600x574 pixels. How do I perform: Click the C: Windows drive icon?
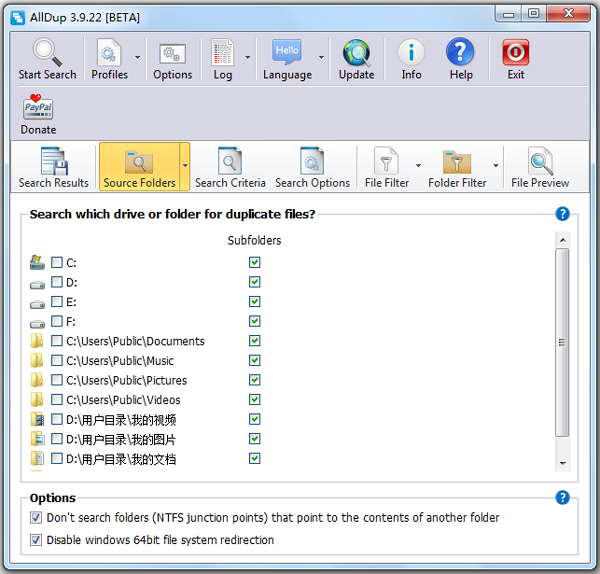37,262
